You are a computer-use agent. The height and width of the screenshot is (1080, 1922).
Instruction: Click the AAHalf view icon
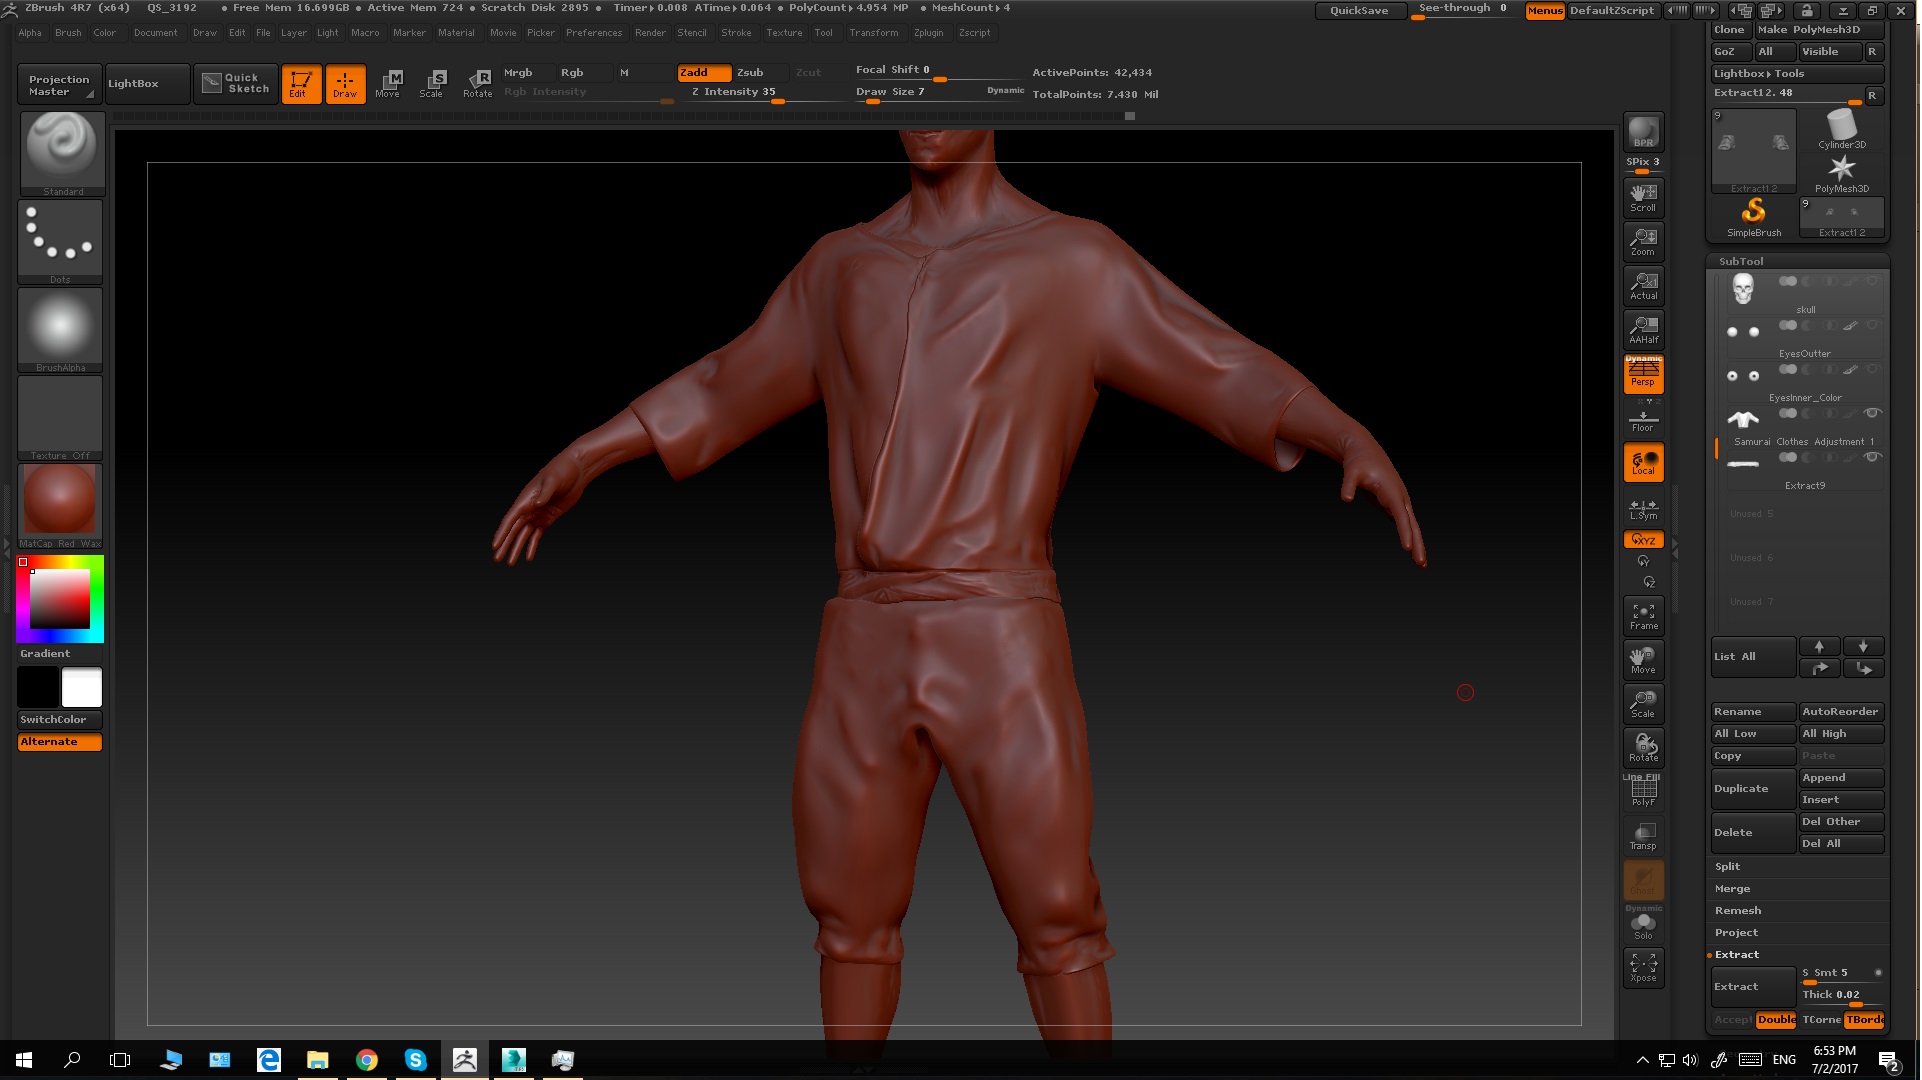[x=1645, y=329]
